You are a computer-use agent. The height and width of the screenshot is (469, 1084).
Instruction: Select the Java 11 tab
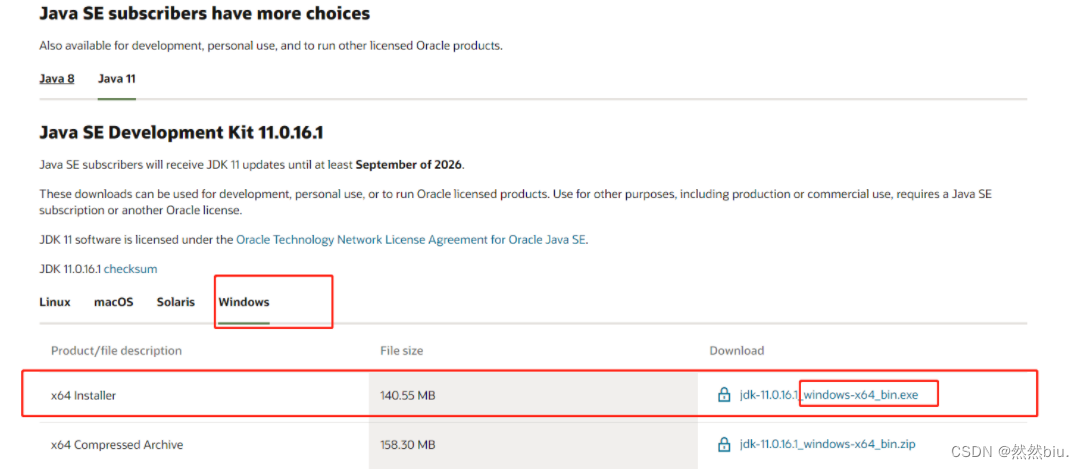point(117,79)
